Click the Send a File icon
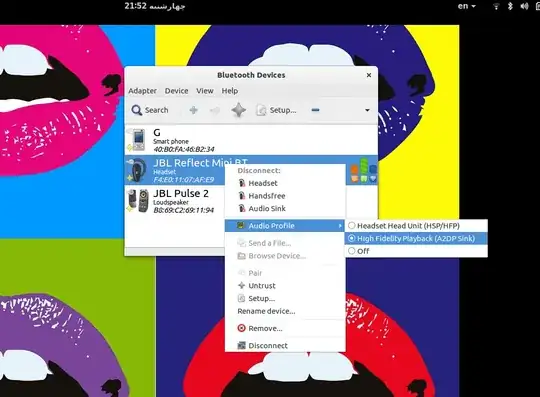Viewport: 540px width, 397px height. coord(241,243)
